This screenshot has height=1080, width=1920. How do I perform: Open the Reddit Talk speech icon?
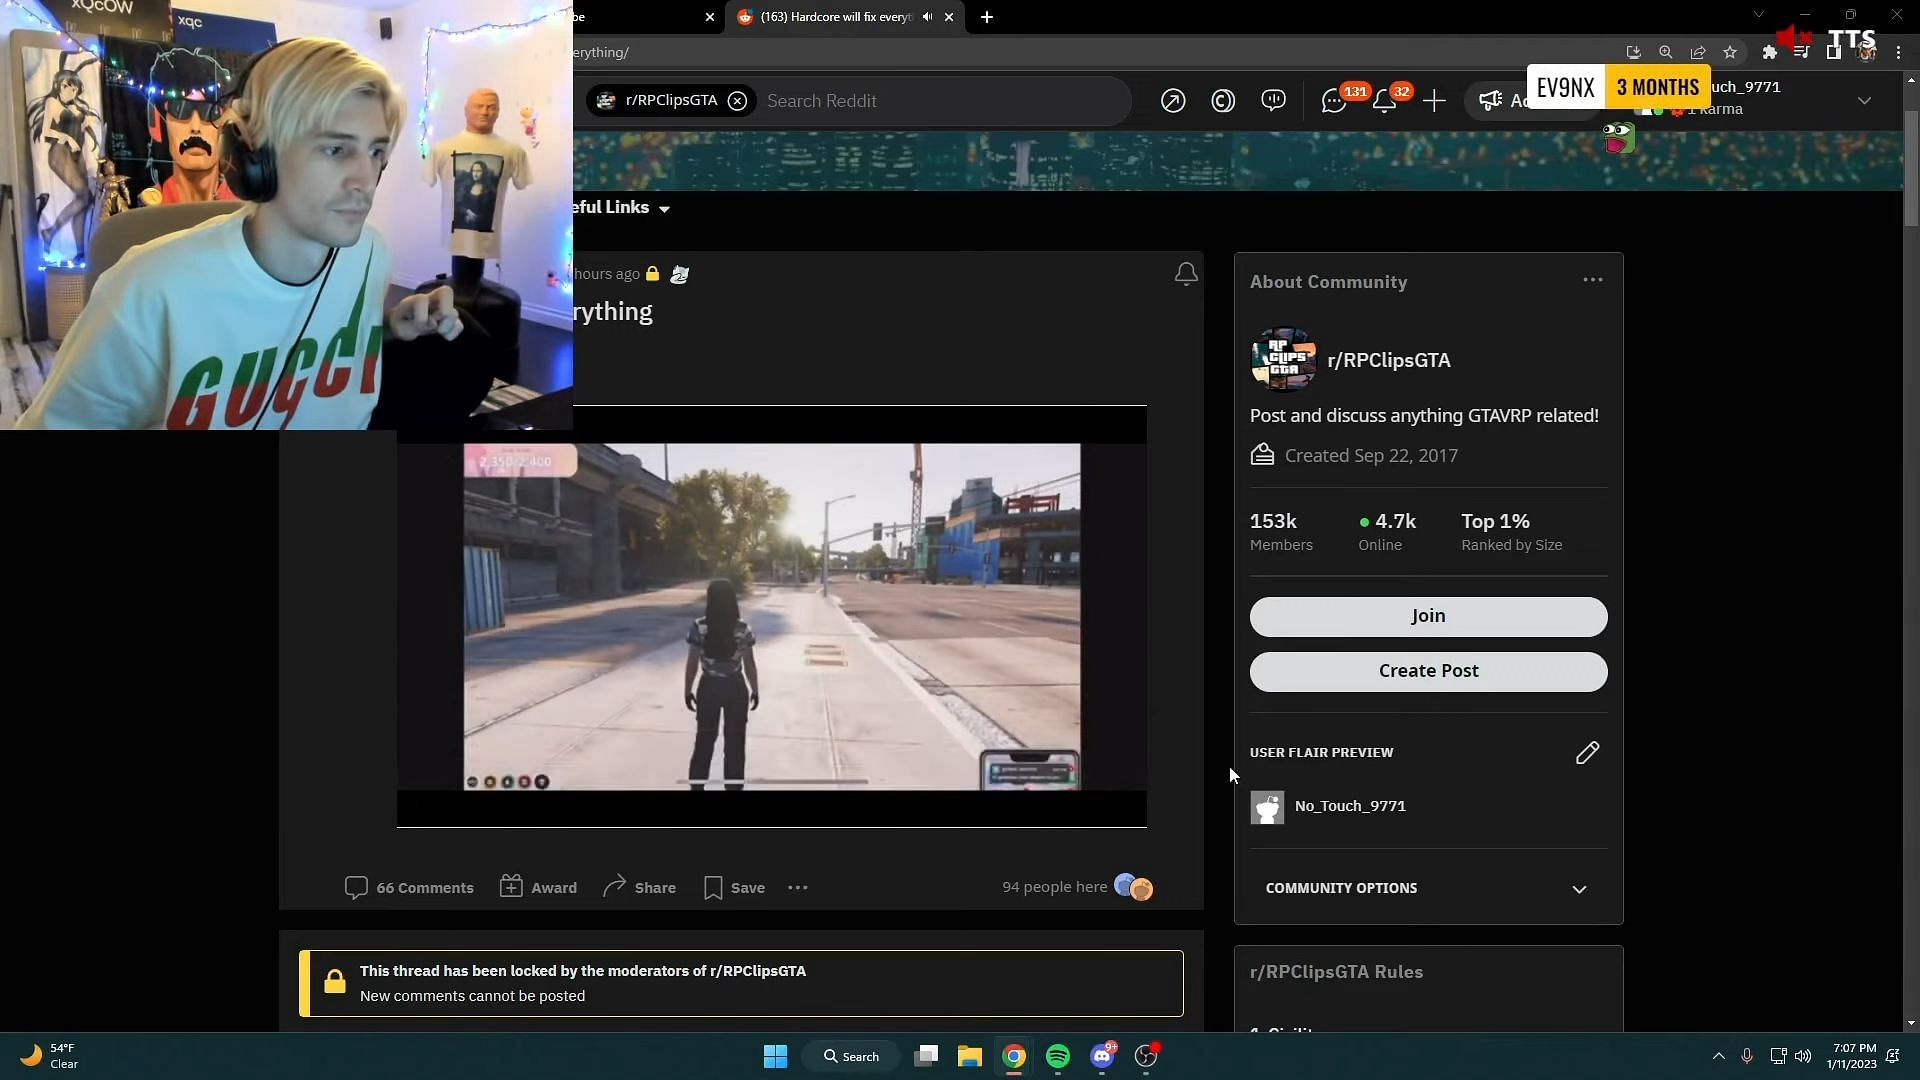pos(1273,101)
